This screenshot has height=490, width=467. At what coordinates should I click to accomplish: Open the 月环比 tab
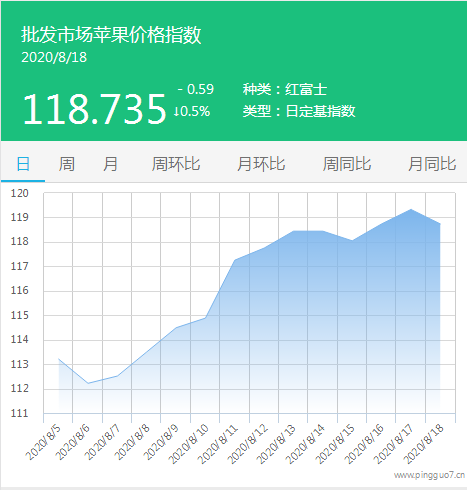(261, 164)
